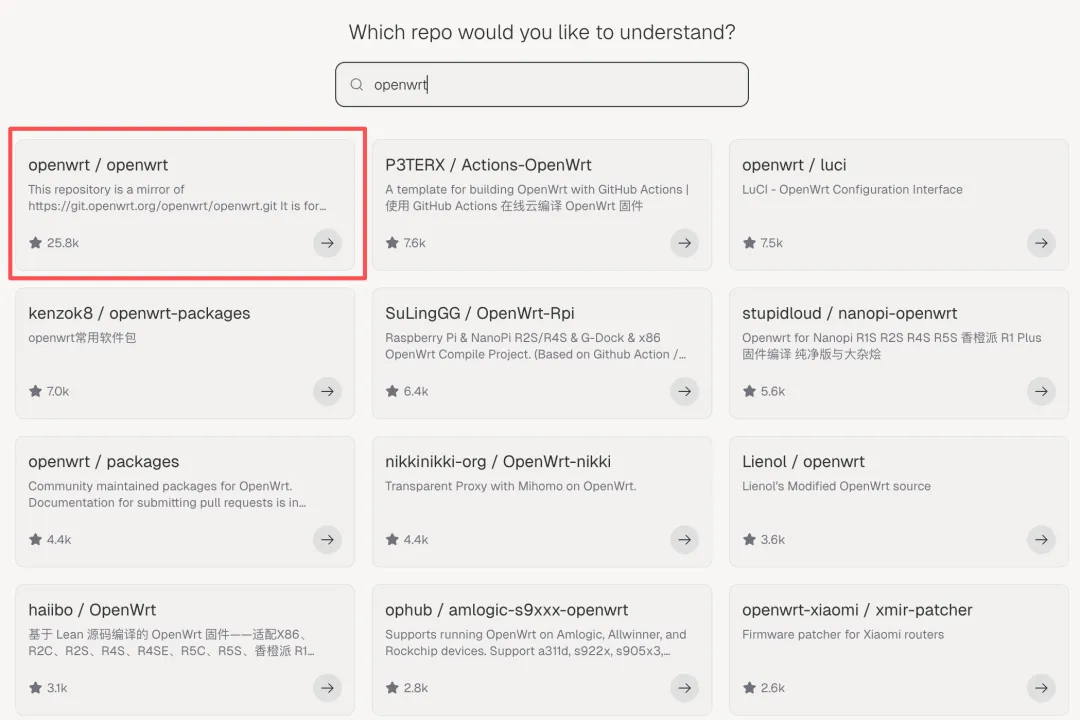This screenshot has width=1080, height=720.
Task: Select the Lienol / openwrt repo title
Action: point(803,462)
